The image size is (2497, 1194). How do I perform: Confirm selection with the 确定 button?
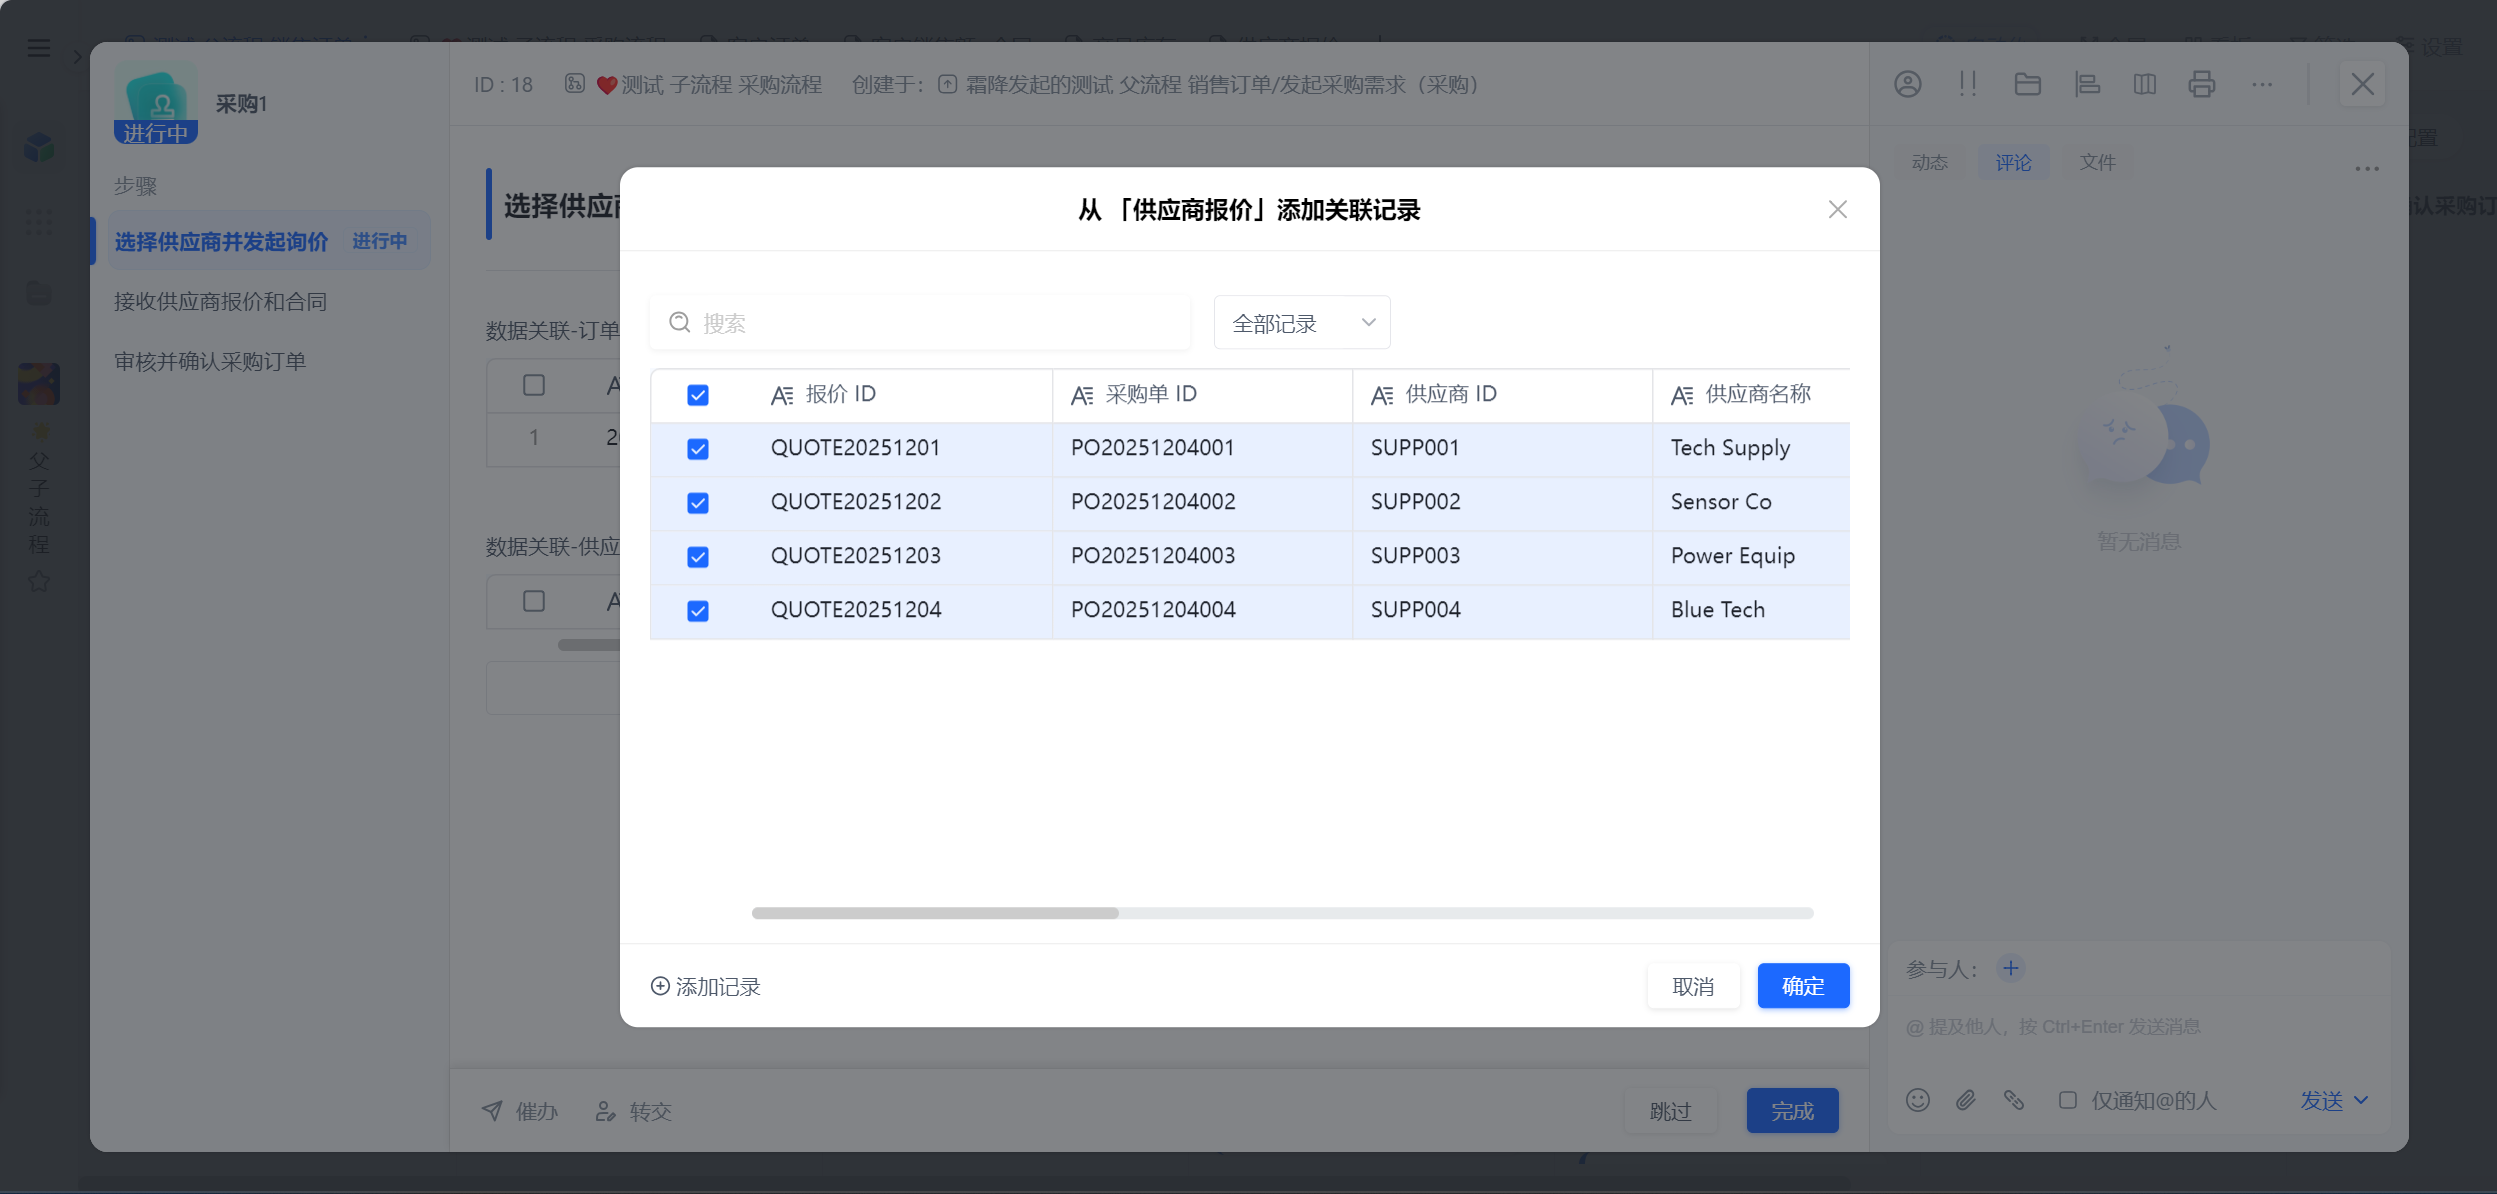[1803, 986]
